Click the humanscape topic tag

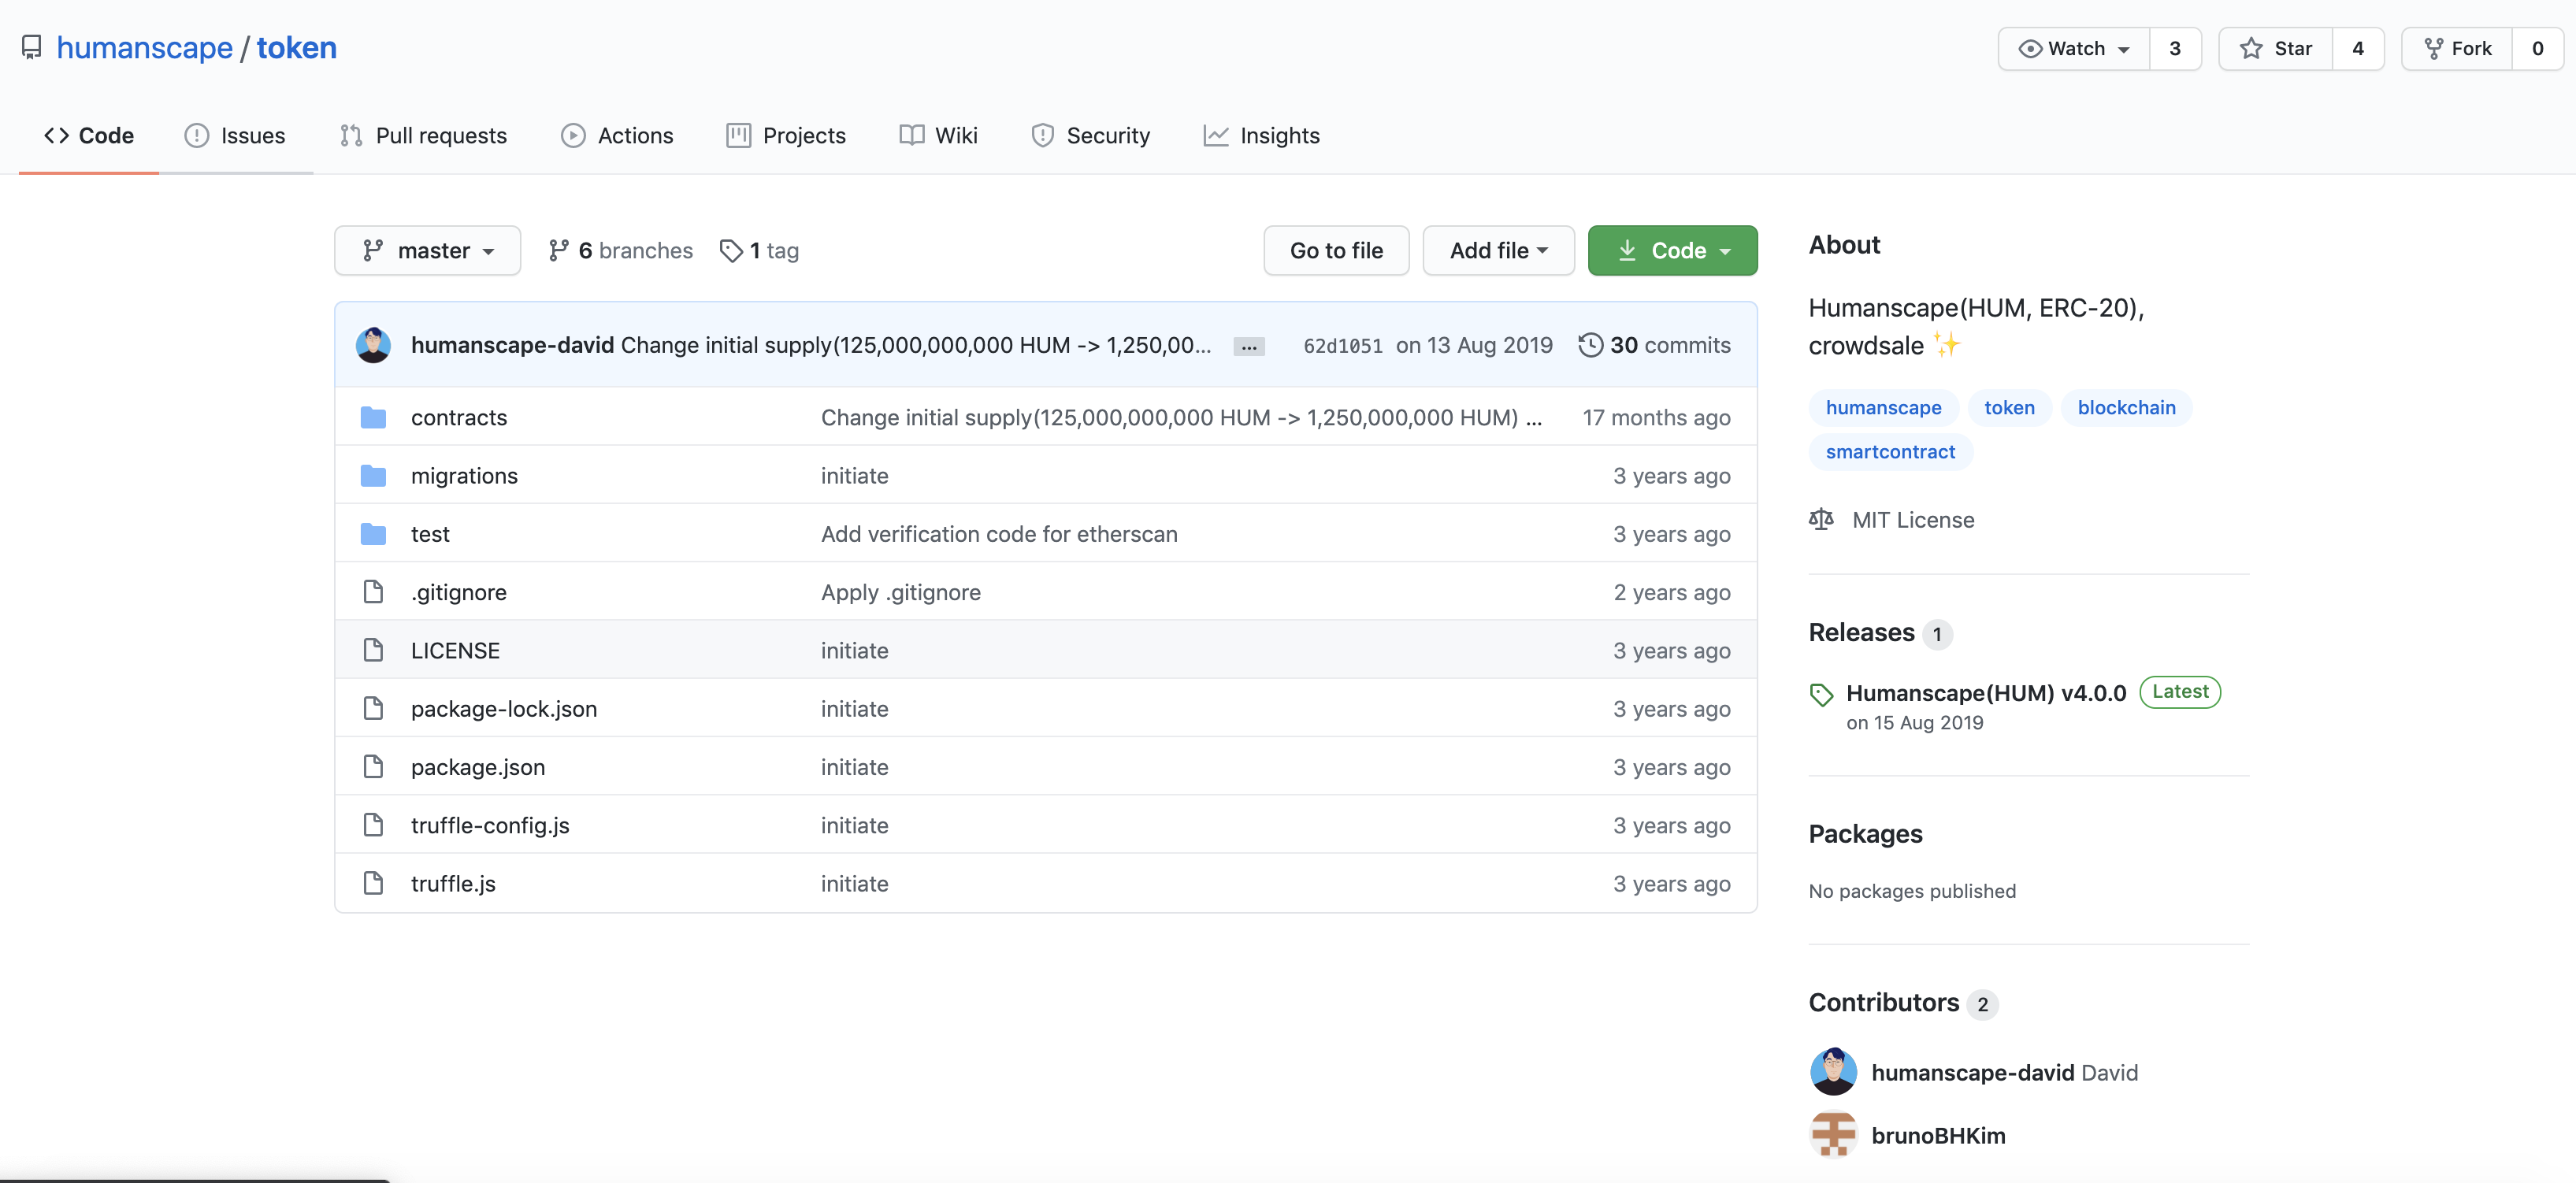pyautogui.click(x=1883, y=407)
